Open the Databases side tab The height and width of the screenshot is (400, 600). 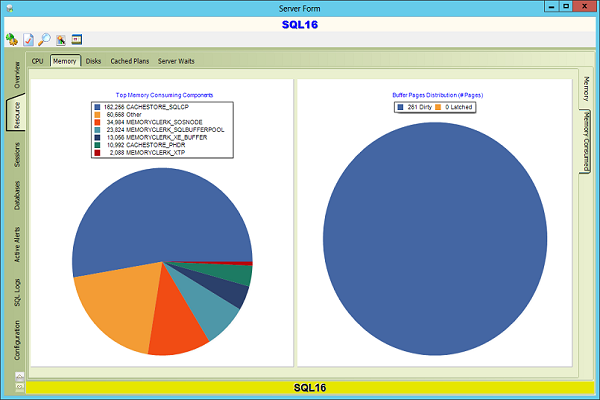17,196
